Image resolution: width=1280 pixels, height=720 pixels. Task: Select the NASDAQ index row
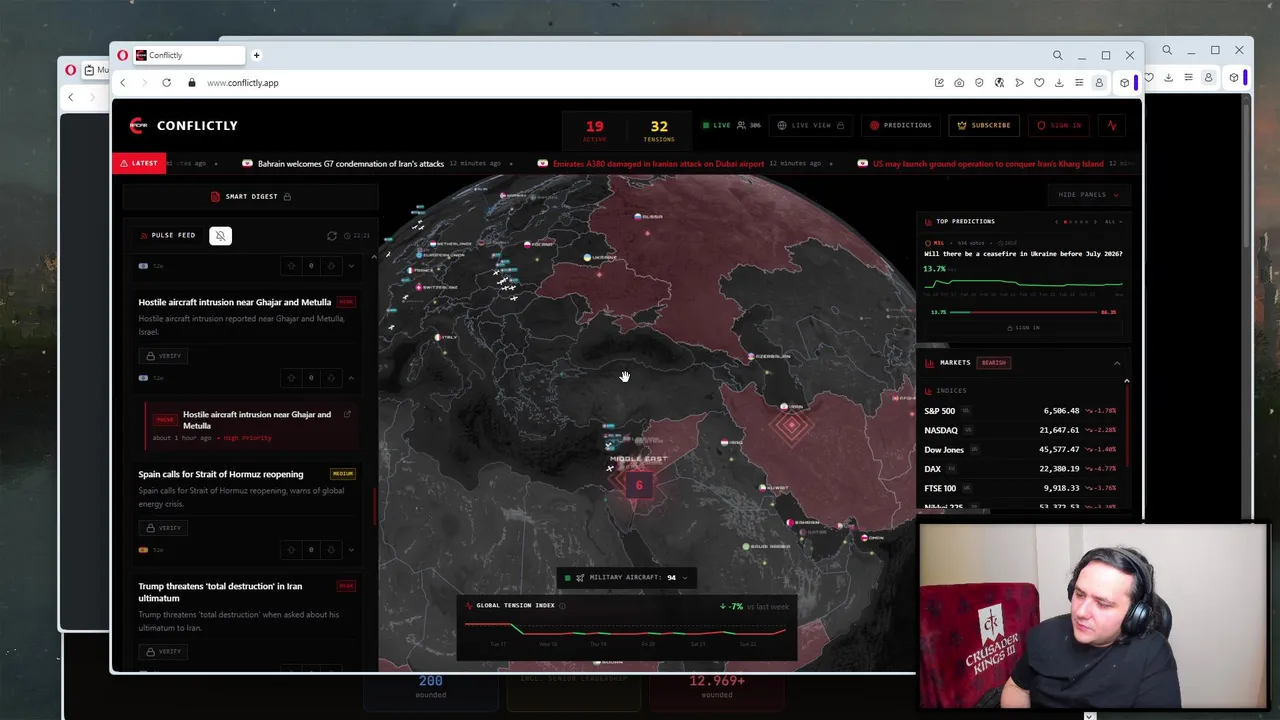pyautogui.click(x=1020, y=430)
